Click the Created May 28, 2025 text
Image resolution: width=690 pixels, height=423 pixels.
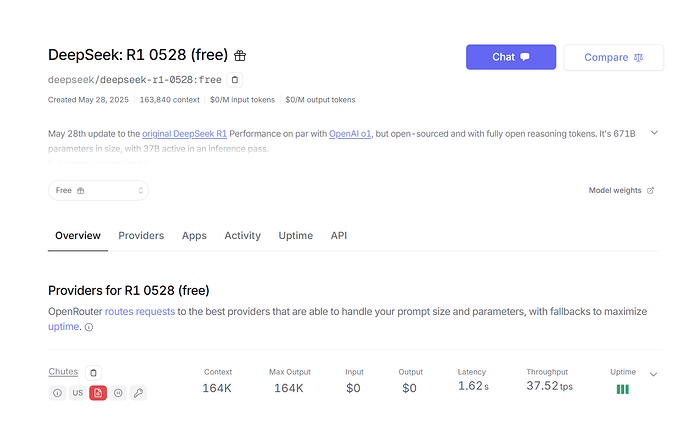click(x=88, y=100)
